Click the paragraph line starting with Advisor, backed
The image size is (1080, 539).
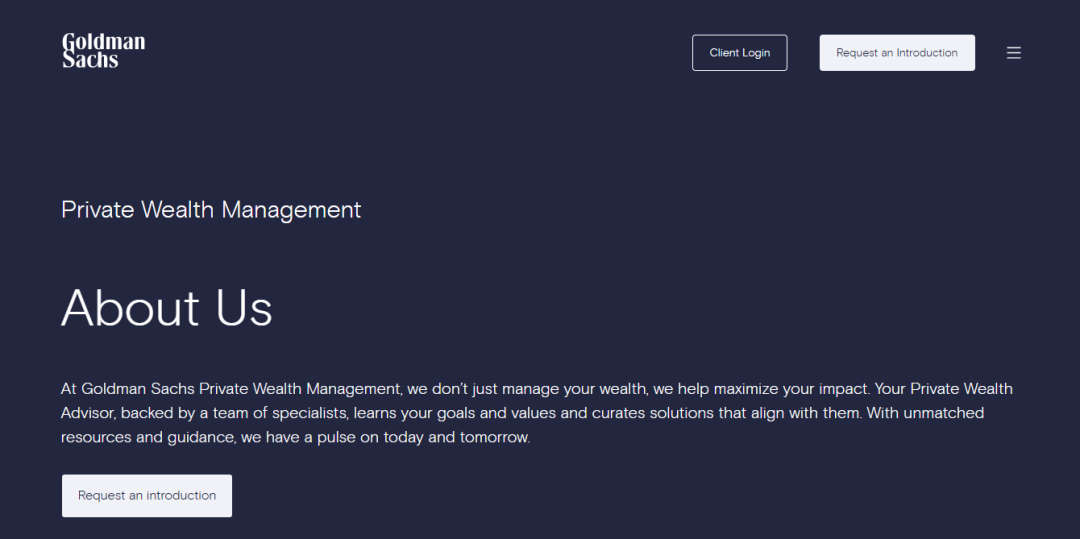[522, 413]
